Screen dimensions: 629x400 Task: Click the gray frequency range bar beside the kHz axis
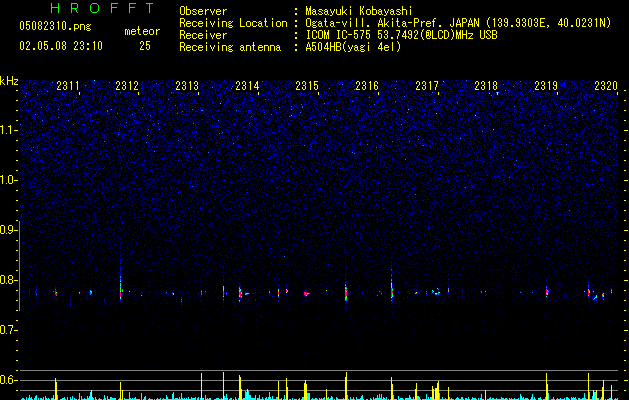(19, 265)
